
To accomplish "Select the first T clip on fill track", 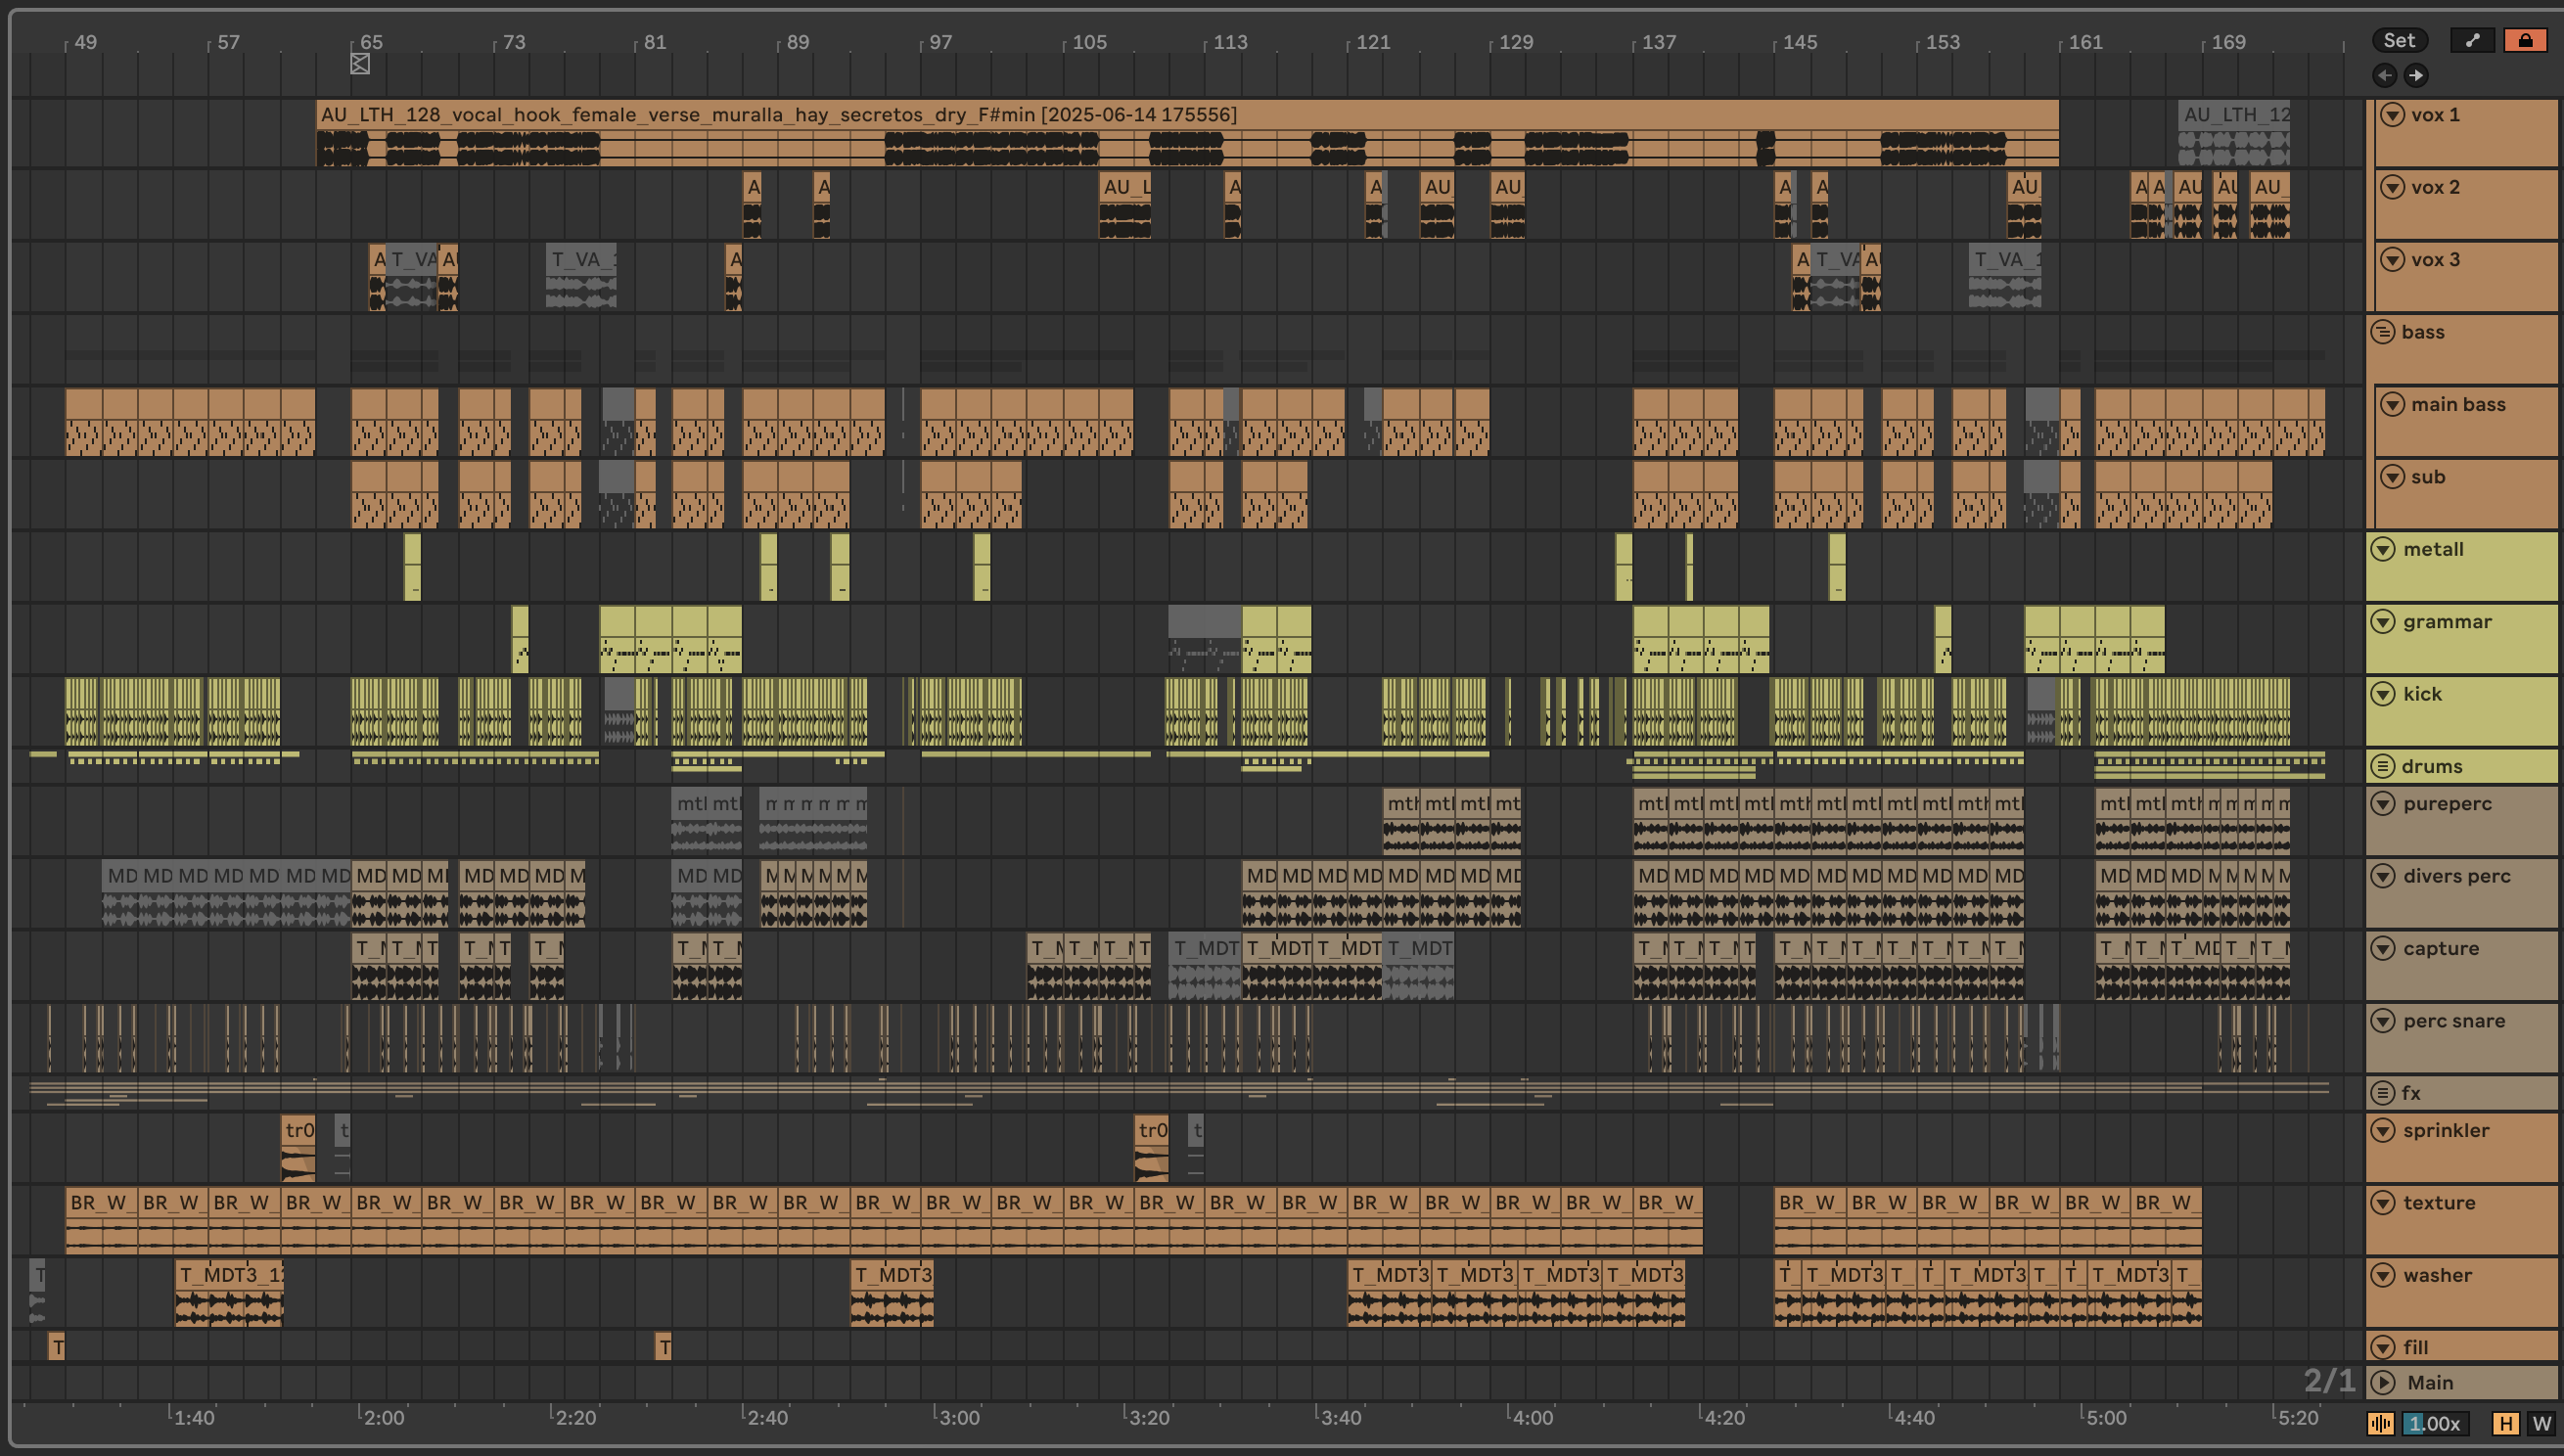I will (x=57, y=1347).
